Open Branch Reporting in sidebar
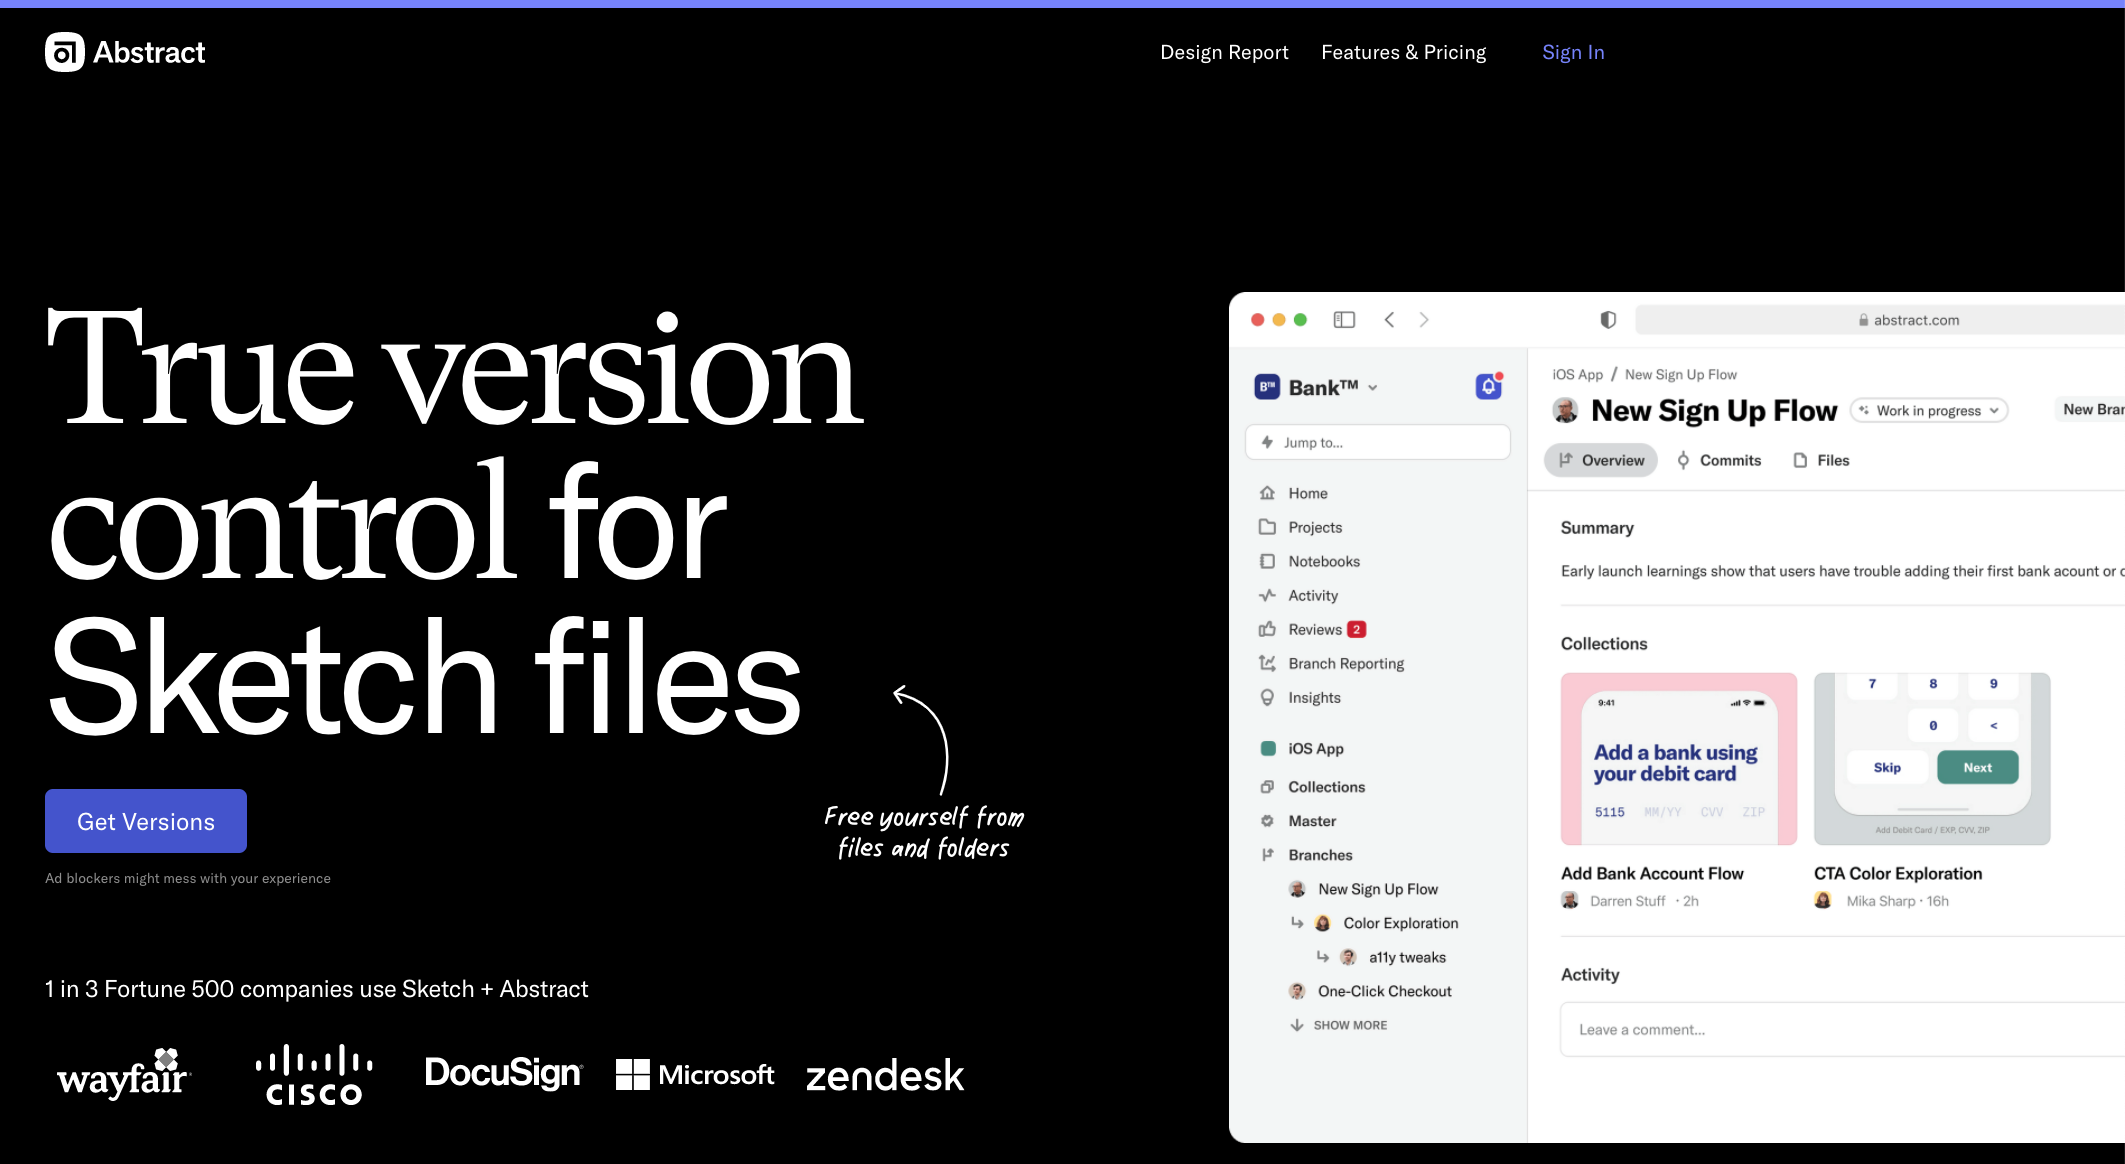The height and width of the screenshot is (1164, 2125). (x=1345, y=663)
